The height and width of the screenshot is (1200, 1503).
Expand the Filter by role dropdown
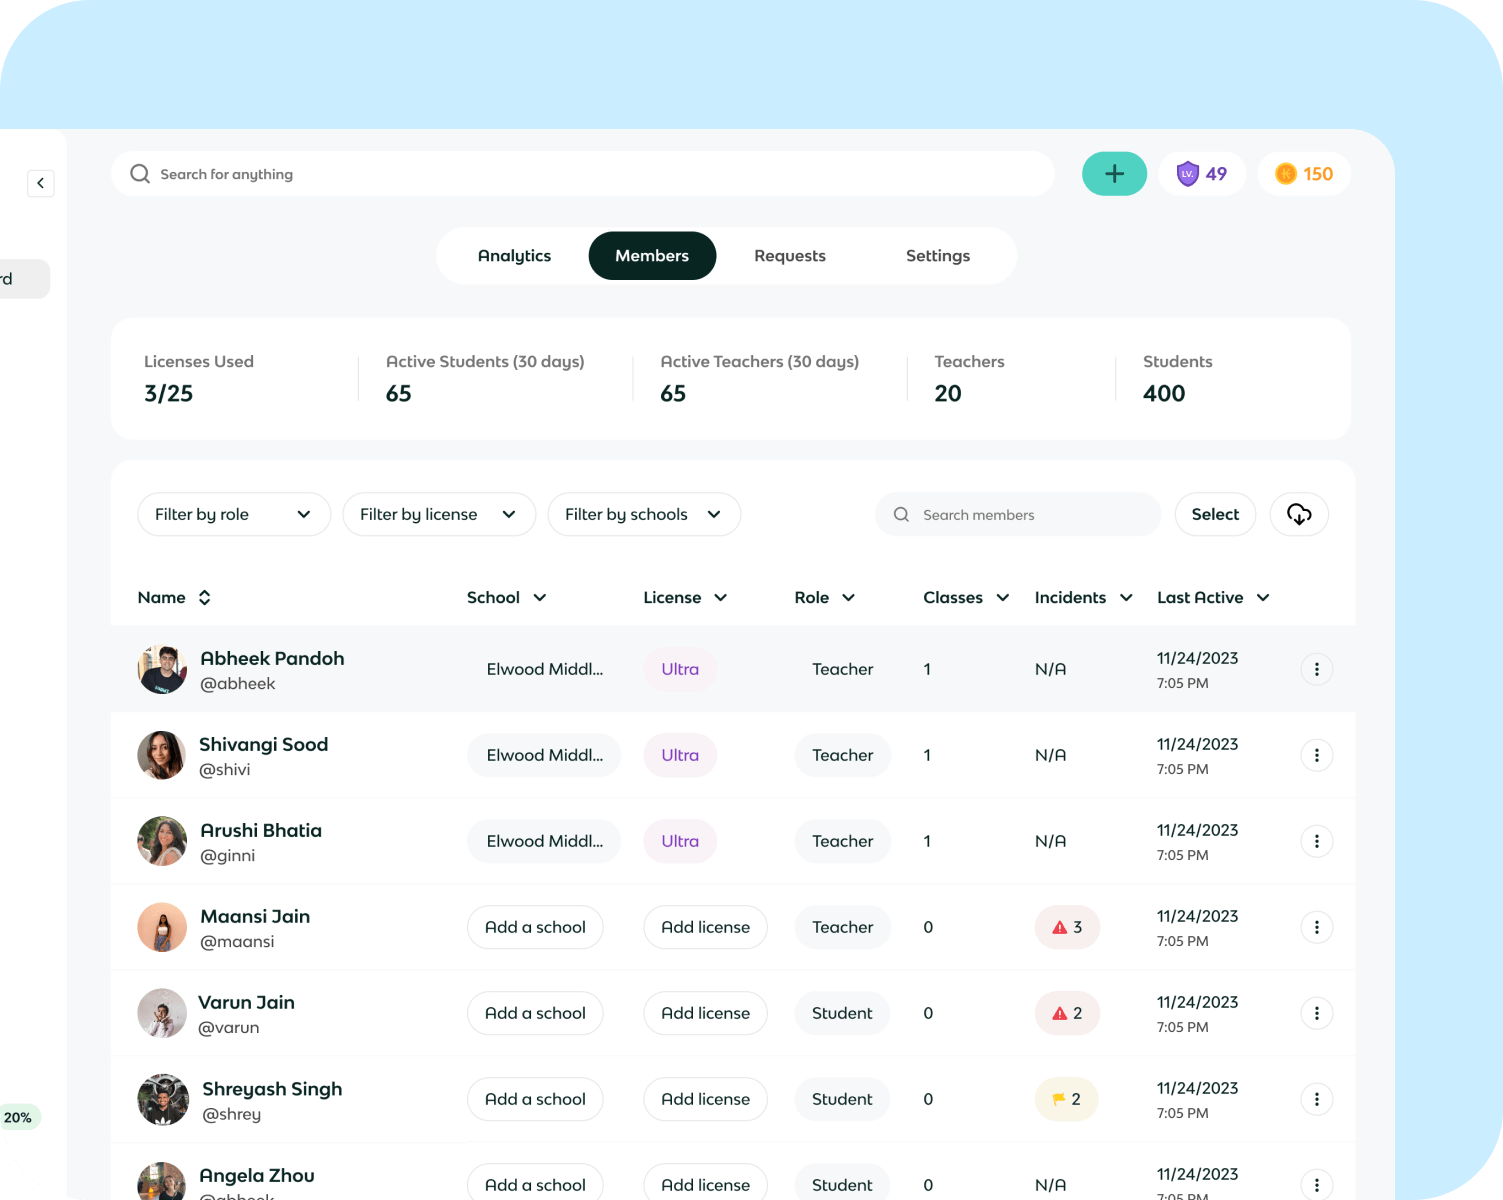233,514
